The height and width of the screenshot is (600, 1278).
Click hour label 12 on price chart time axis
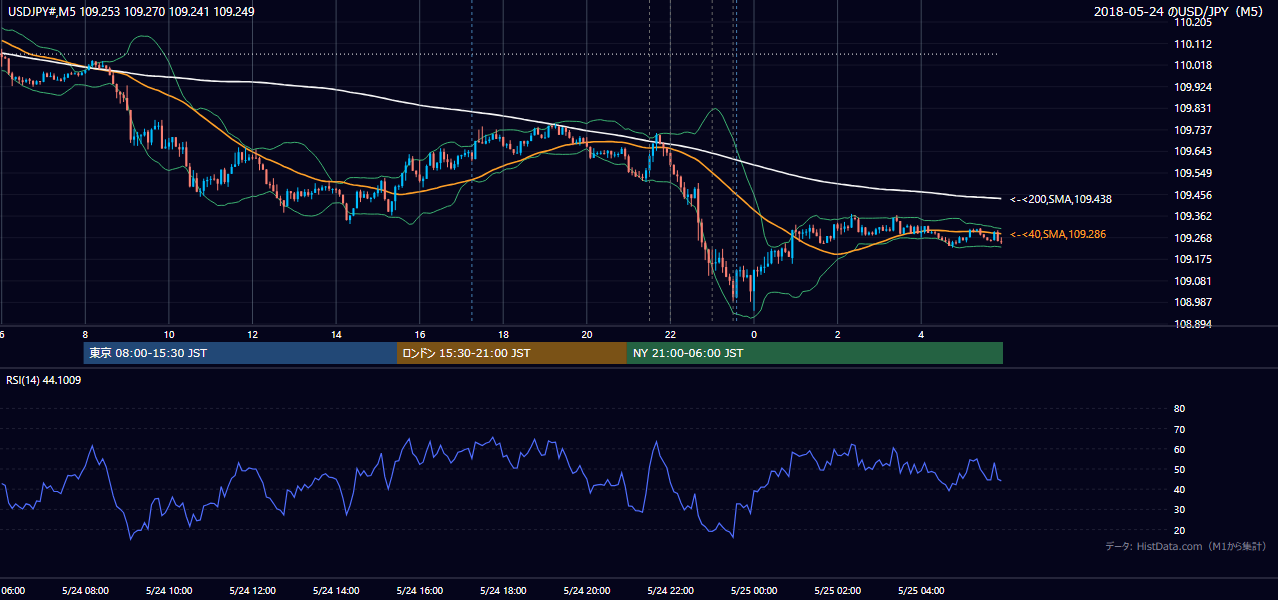(x=252, y=334)
